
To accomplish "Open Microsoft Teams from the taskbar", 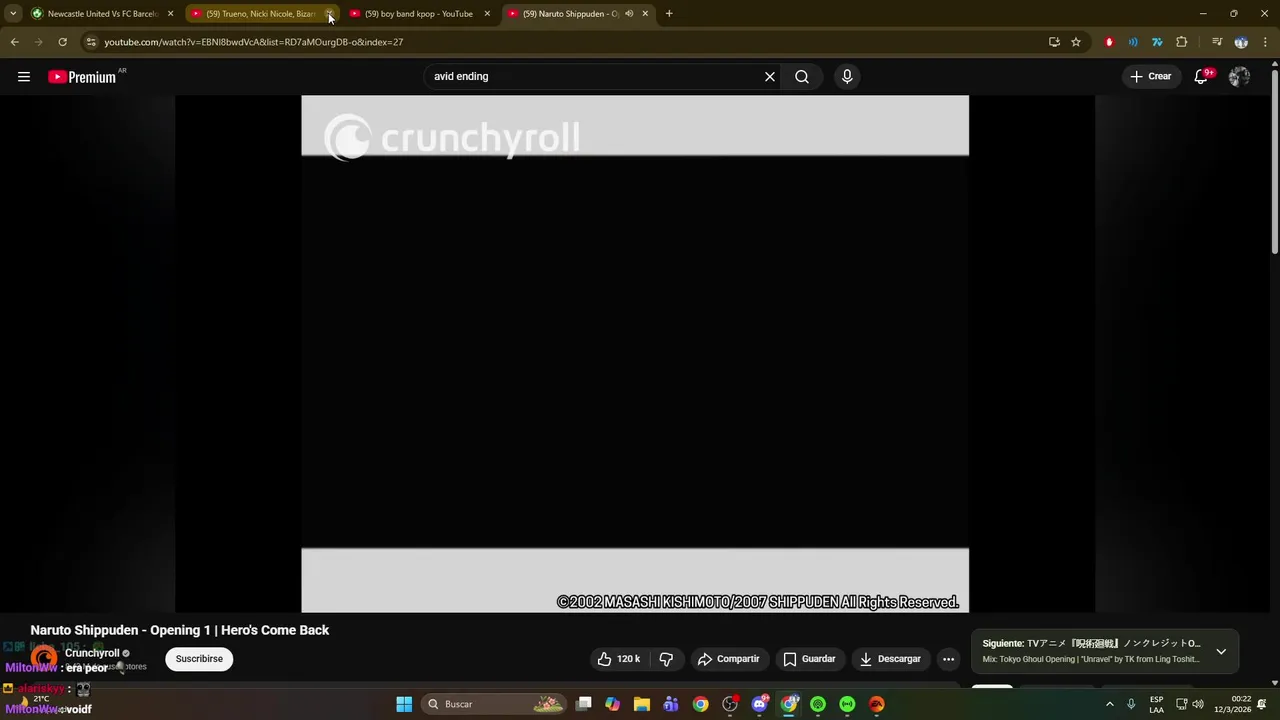I will coord(671,704).
